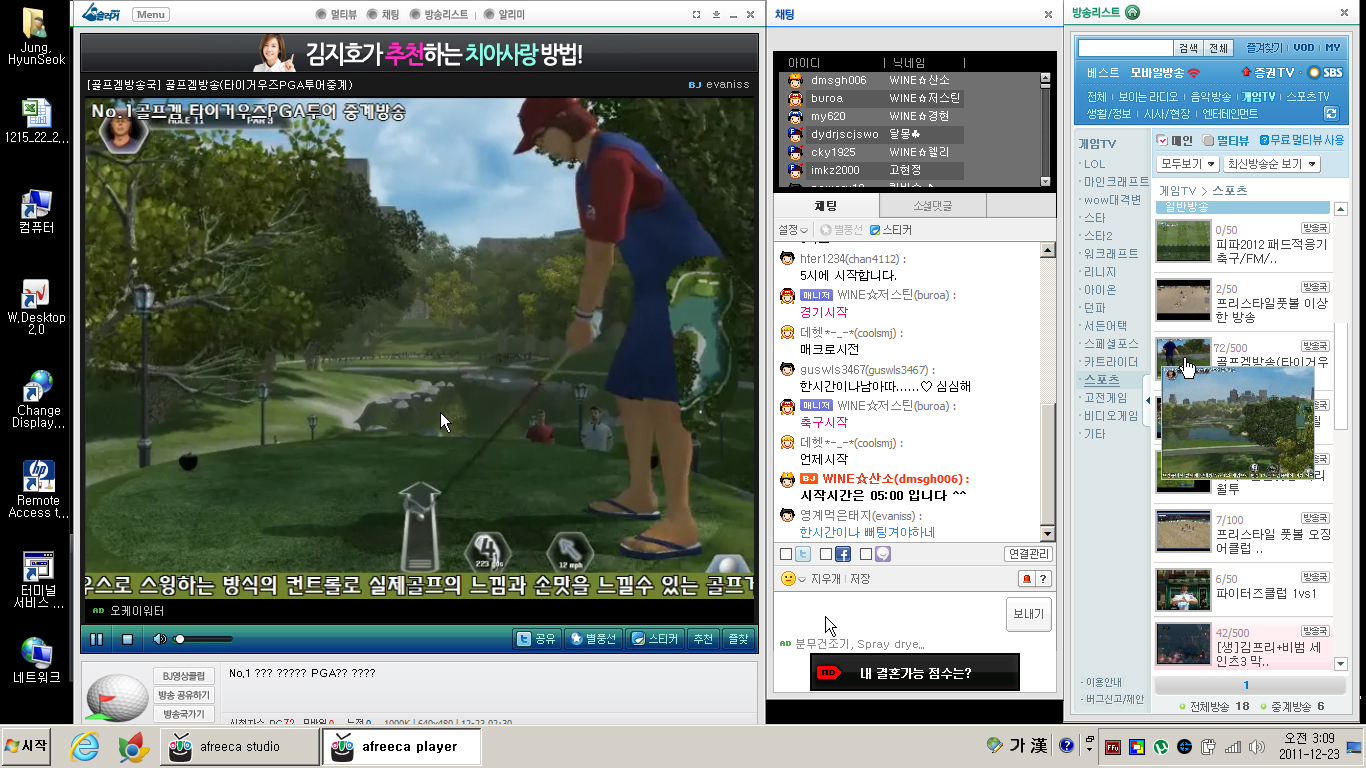Open the VOD link

click(x=1304, y=48)
